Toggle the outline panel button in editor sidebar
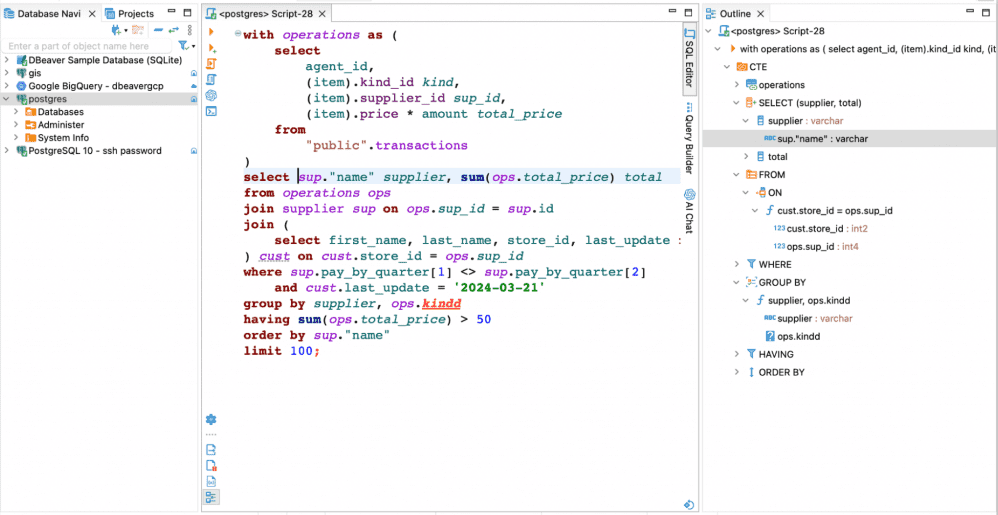This screenshot has width=998, height=515. (211, 497)
